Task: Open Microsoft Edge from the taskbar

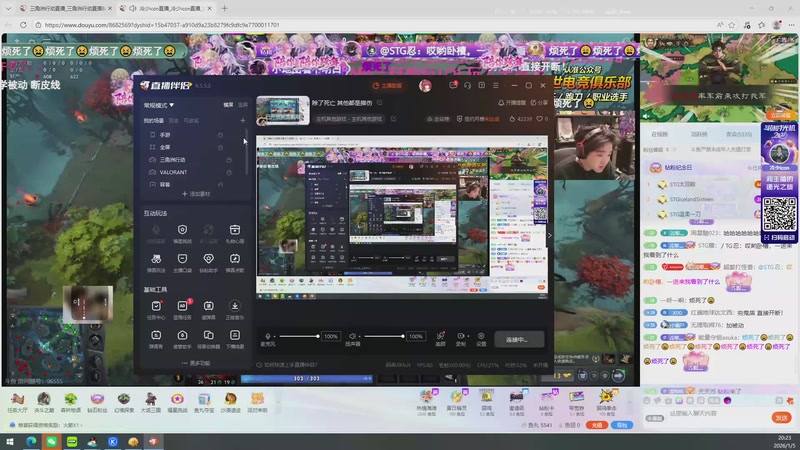Action: coord(31,442)
